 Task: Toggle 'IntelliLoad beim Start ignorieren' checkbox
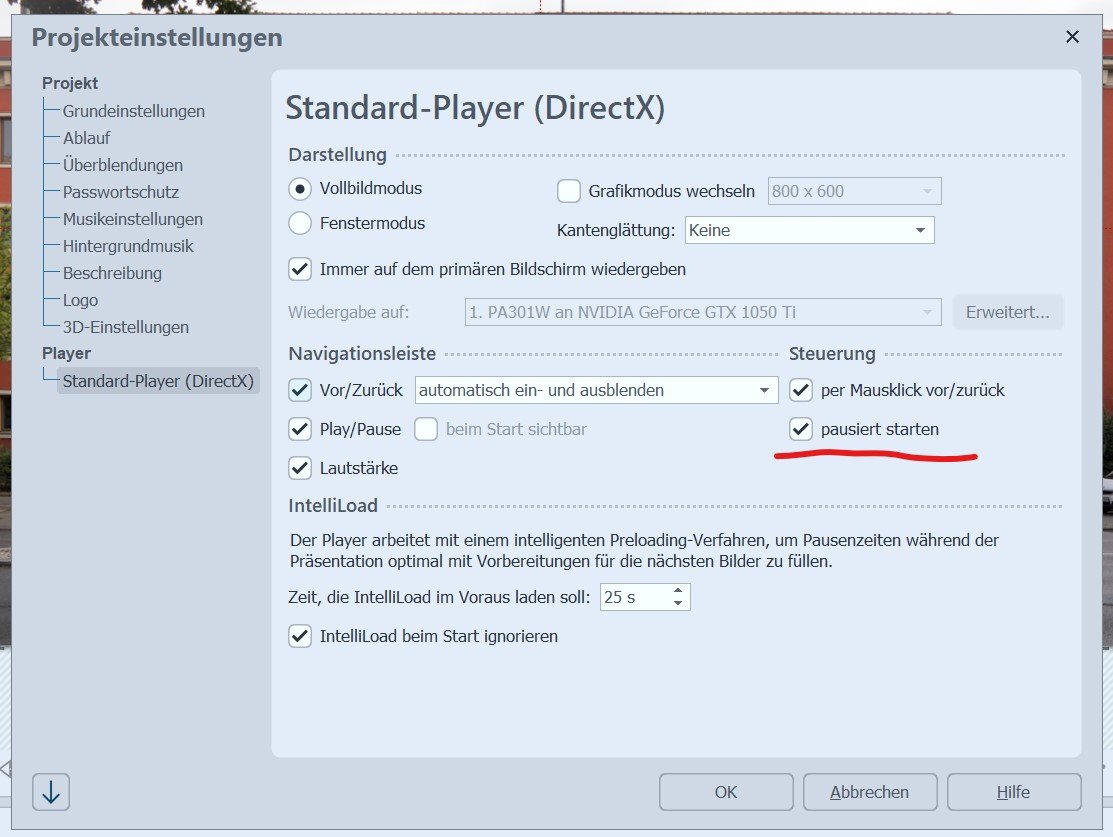[300, 636]
